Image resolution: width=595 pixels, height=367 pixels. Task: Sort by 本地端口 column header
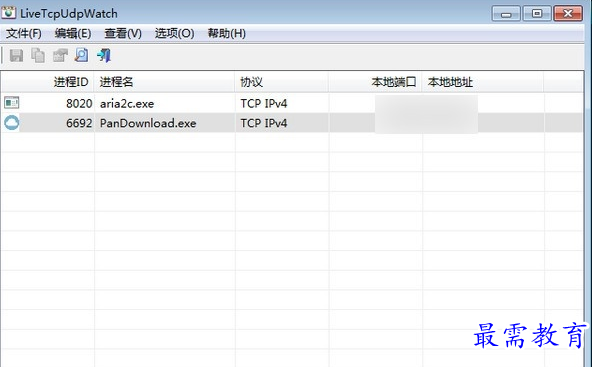(x=375, y=82)
